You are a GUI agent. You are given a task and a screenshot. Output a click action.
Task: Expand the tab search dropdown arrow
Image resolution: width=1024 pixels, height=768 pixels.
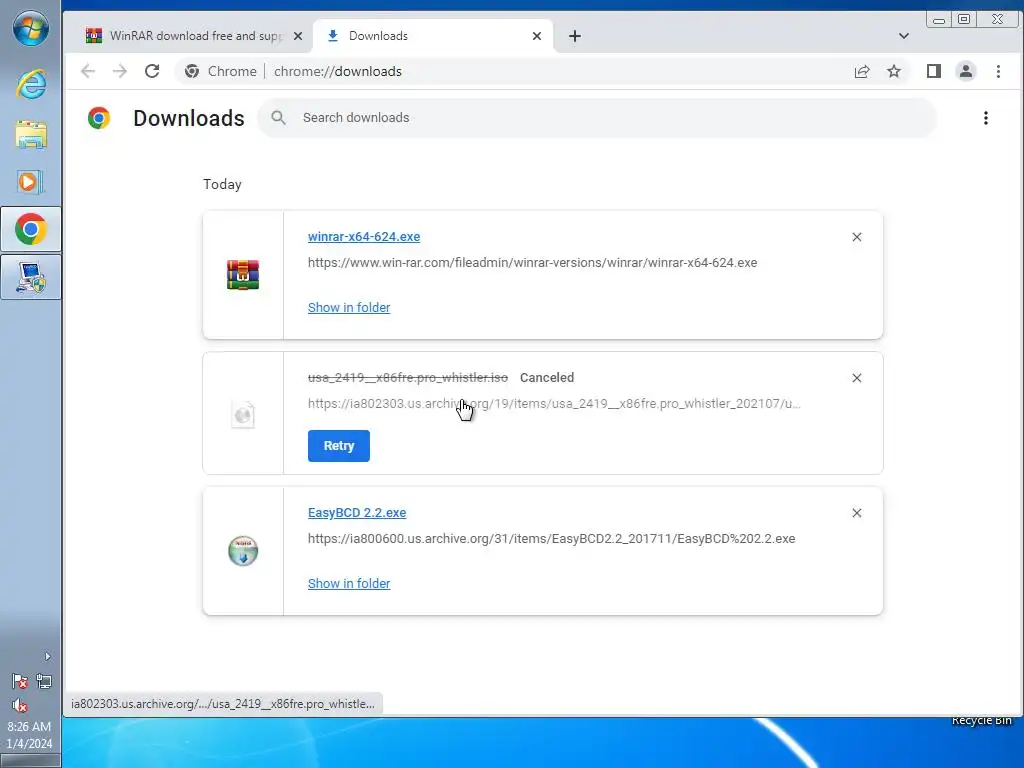[904, 36]
